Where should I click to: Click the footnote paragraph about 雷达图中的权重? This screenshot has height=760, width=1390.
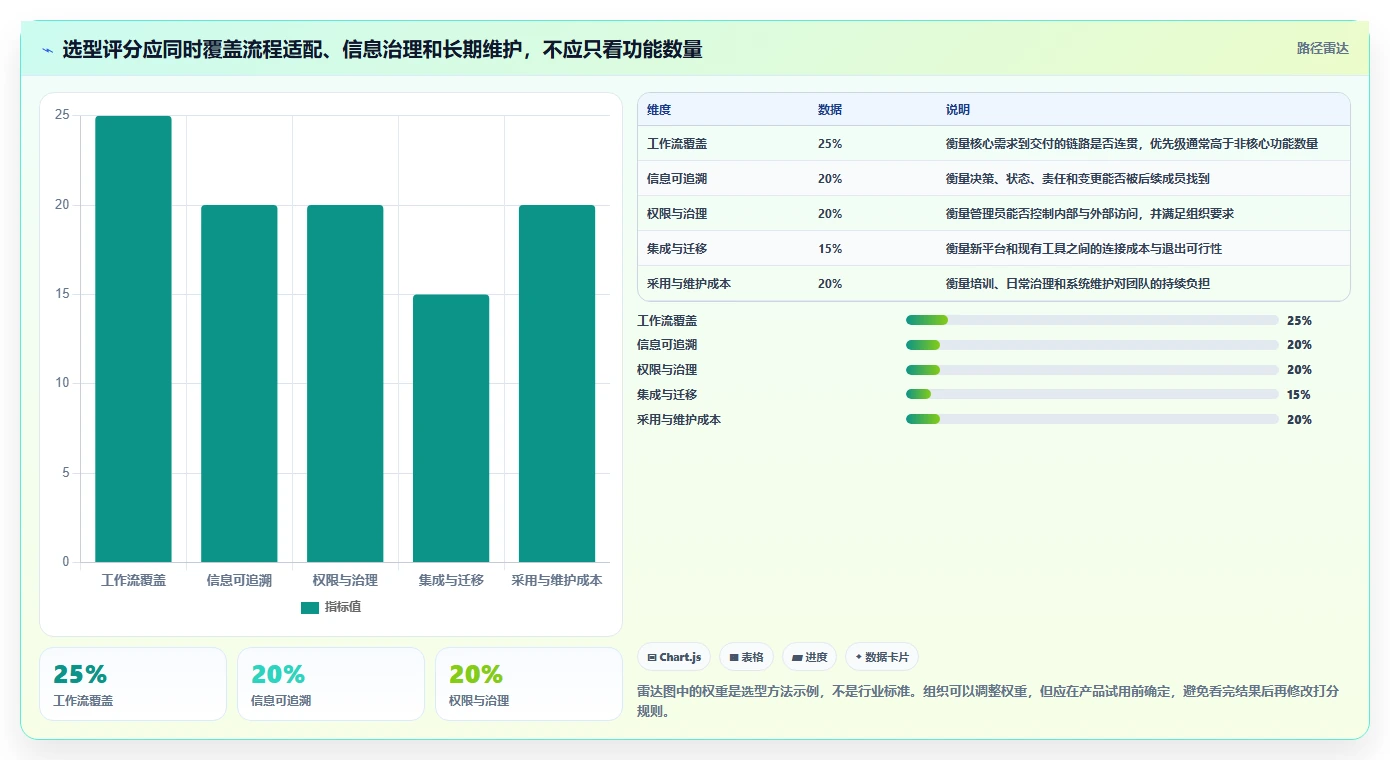988,701
